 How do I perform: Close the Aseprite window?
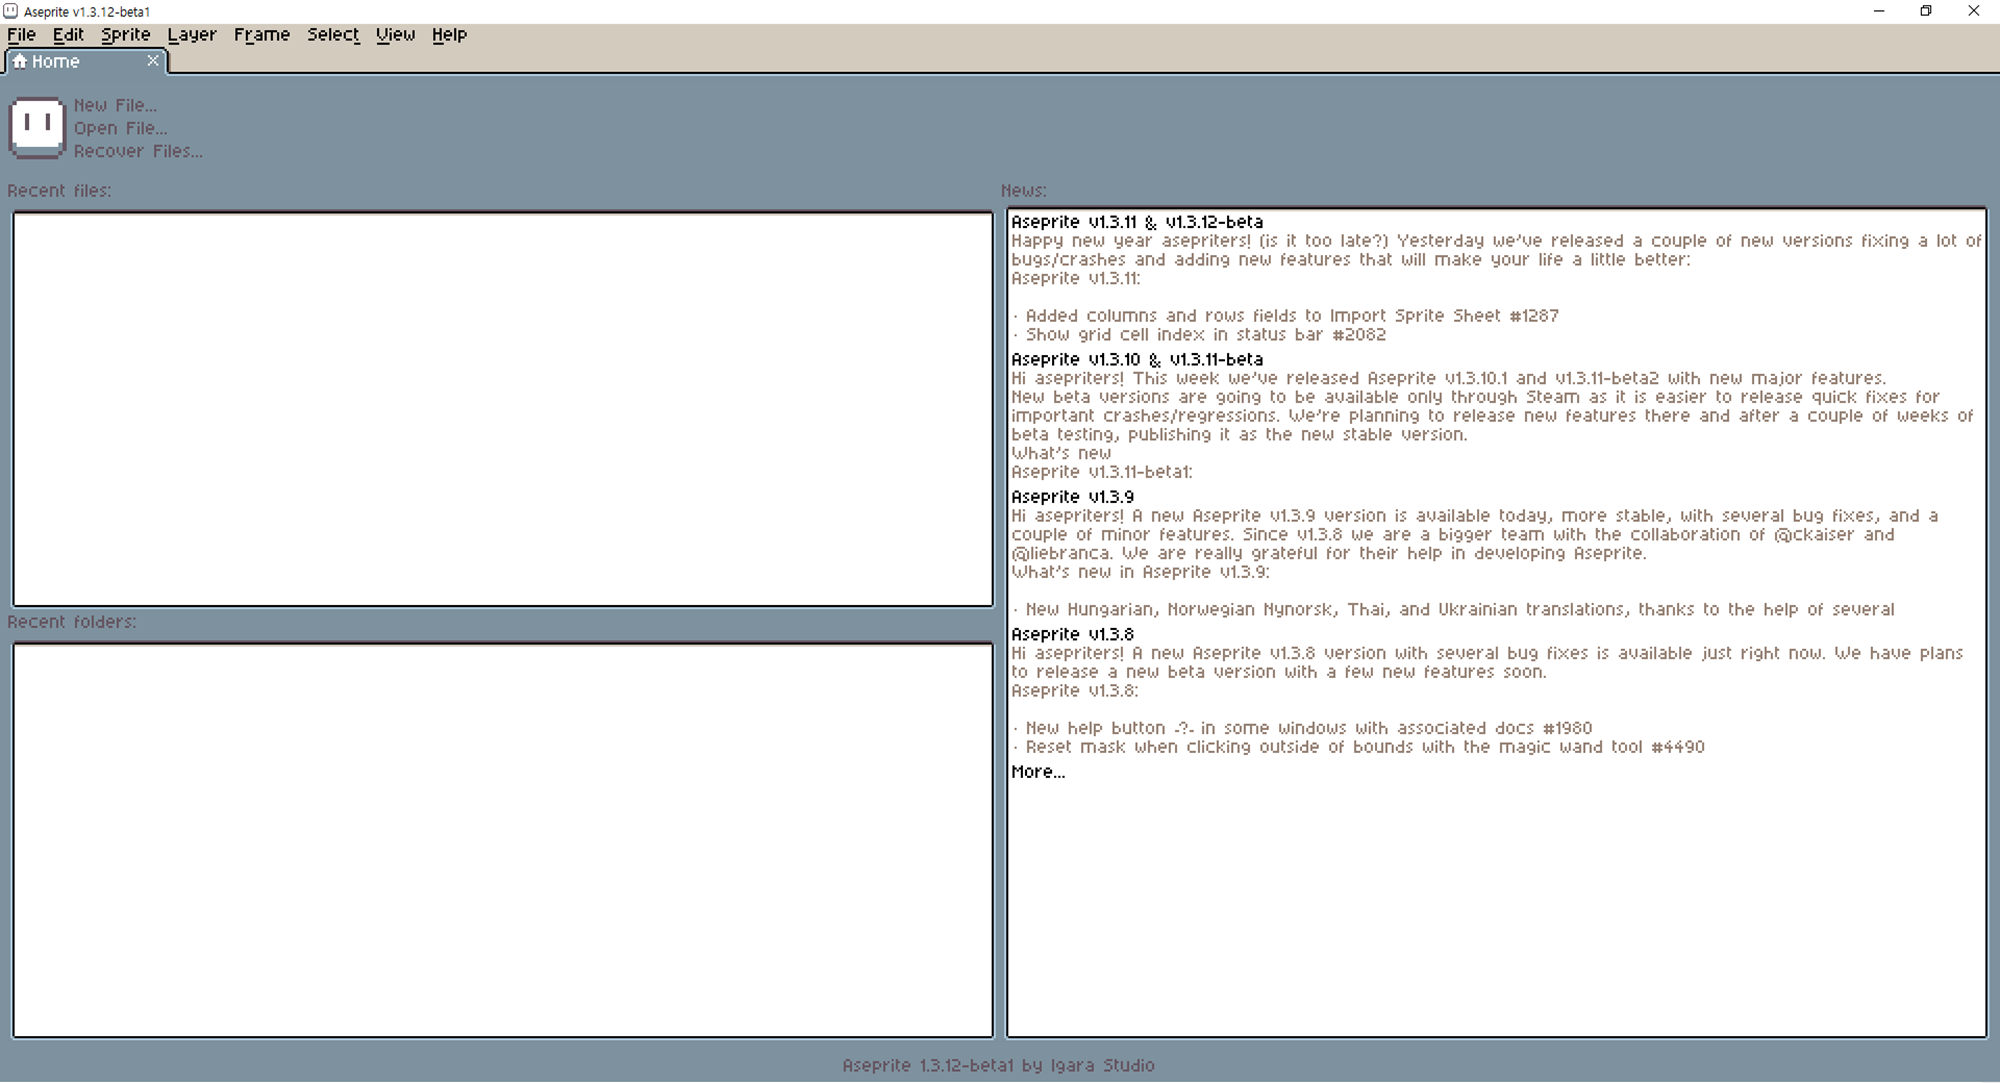click(x=1974, y=11)
